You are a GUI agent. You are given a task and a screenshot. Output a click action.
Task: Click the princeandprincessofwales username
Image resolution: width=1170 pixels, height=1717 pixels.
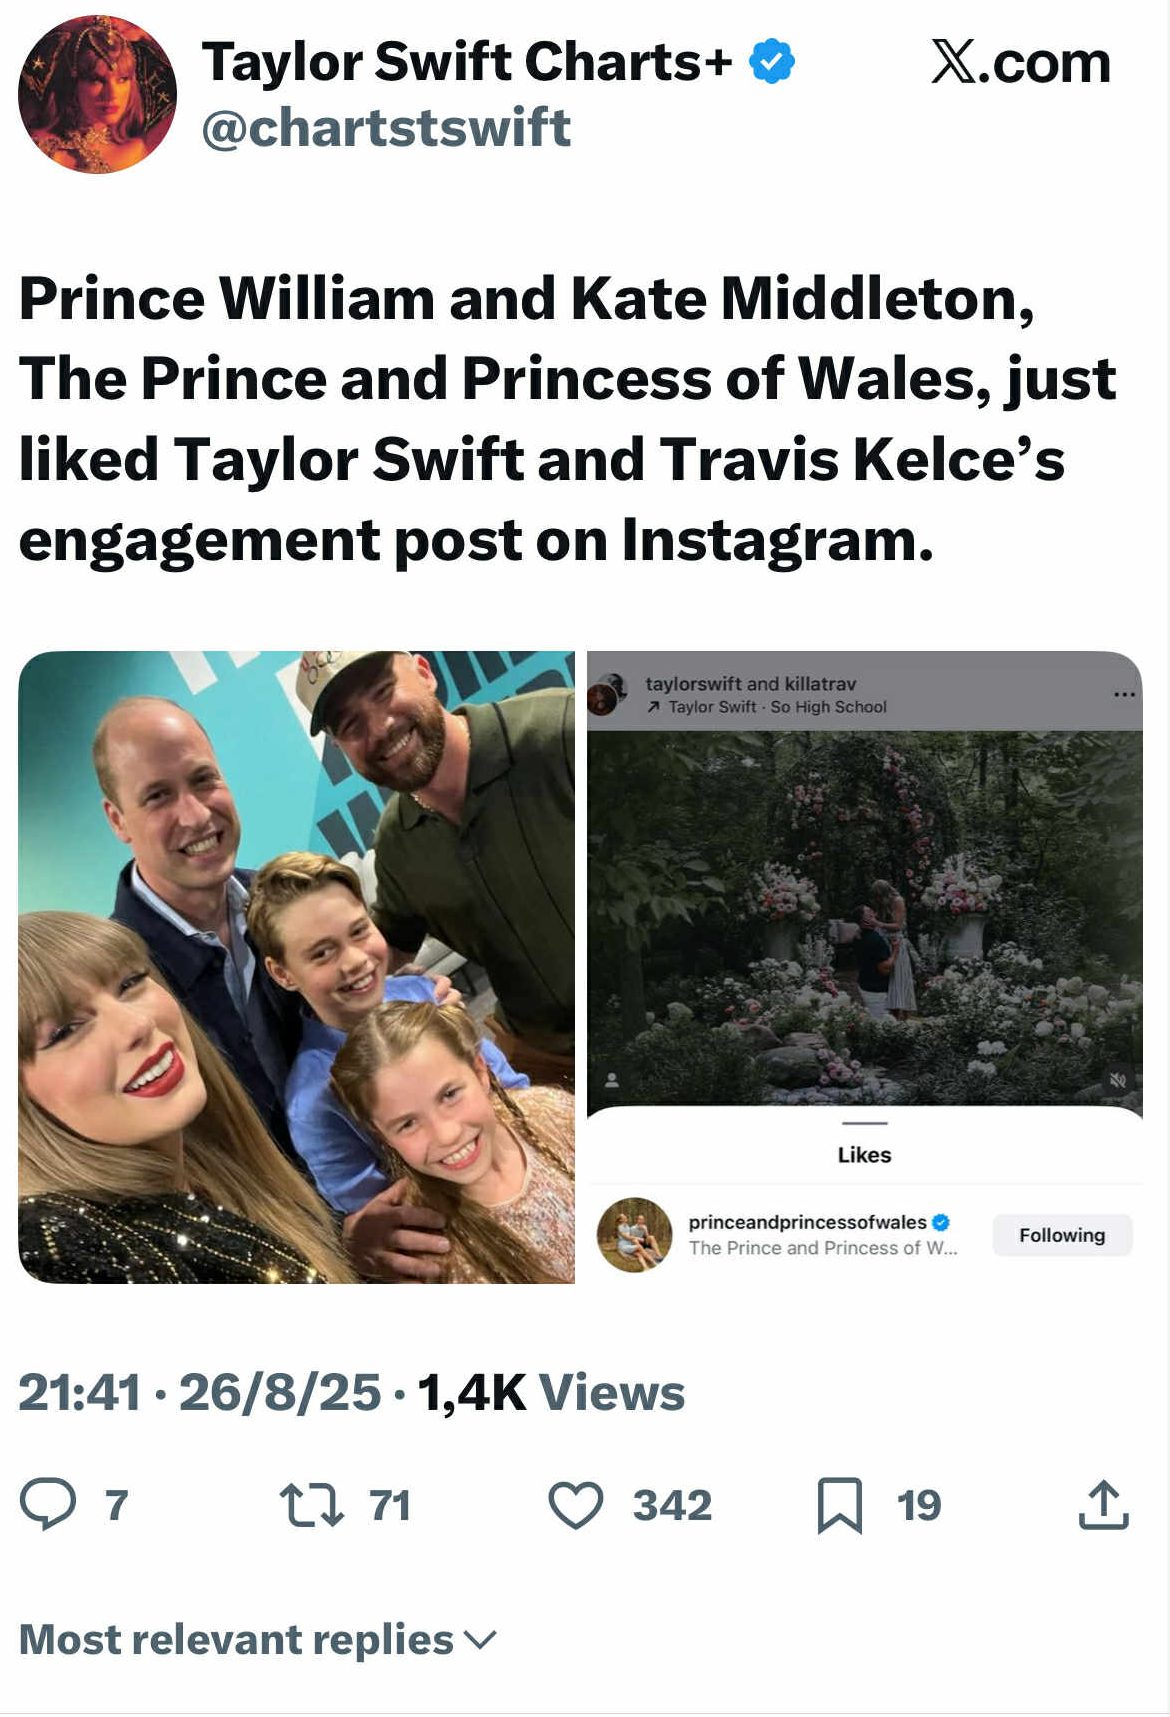click(807, 1222)
